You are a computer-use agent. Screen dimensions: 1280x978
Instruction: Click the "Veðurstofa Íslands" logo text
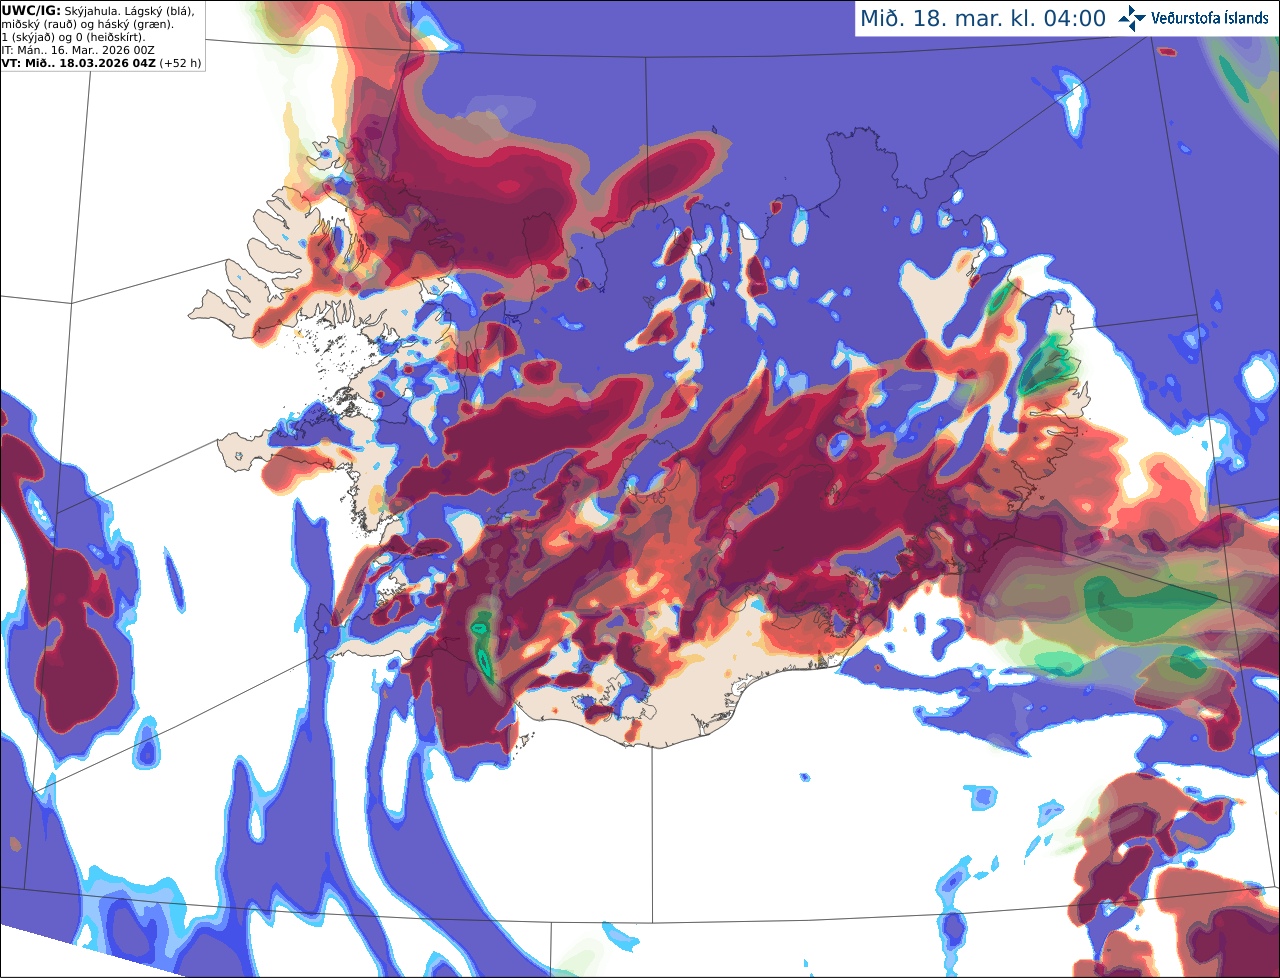coord(1209,18)
